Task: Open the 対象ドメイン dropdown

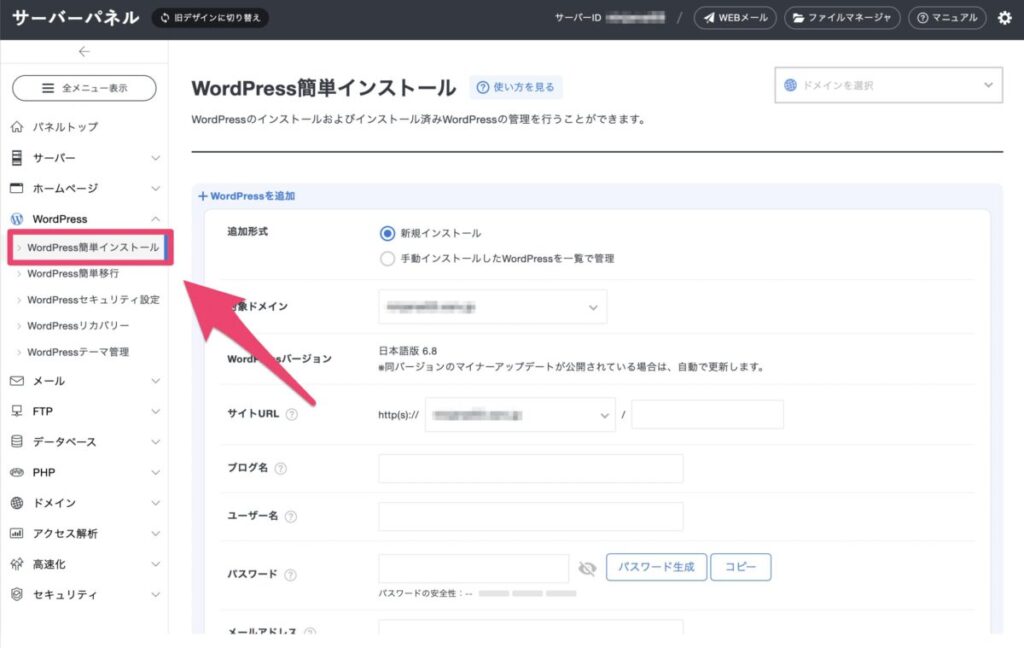Action: click(x=492, y=307)
